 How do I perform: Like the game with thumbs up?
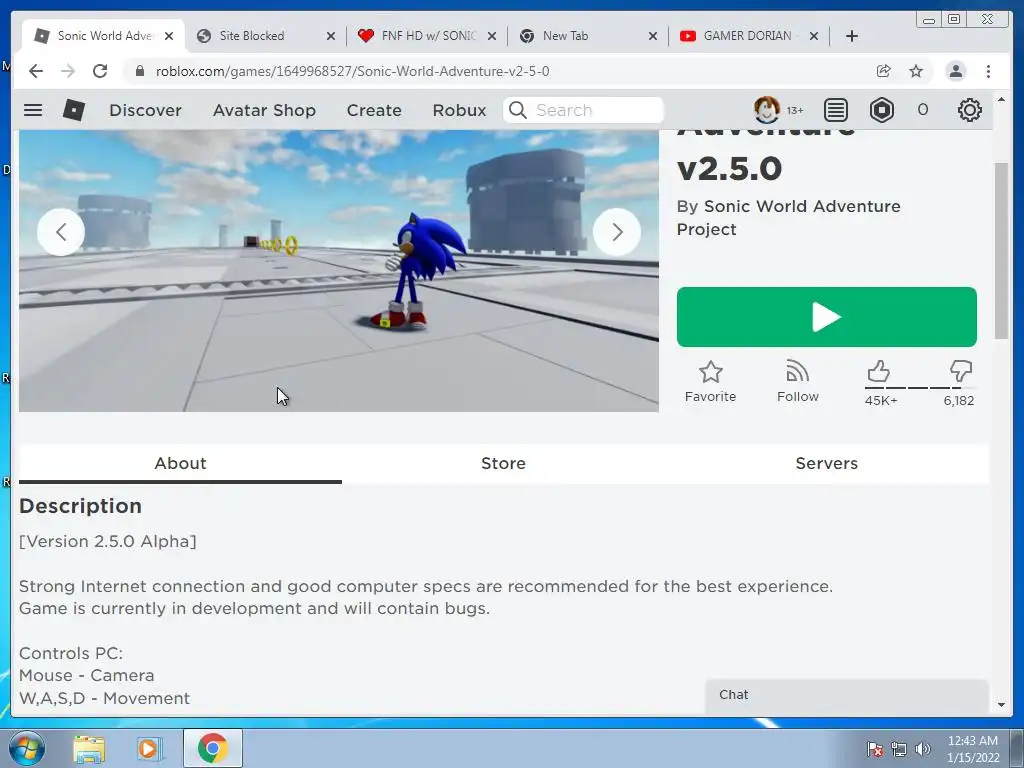pos(879,372)
